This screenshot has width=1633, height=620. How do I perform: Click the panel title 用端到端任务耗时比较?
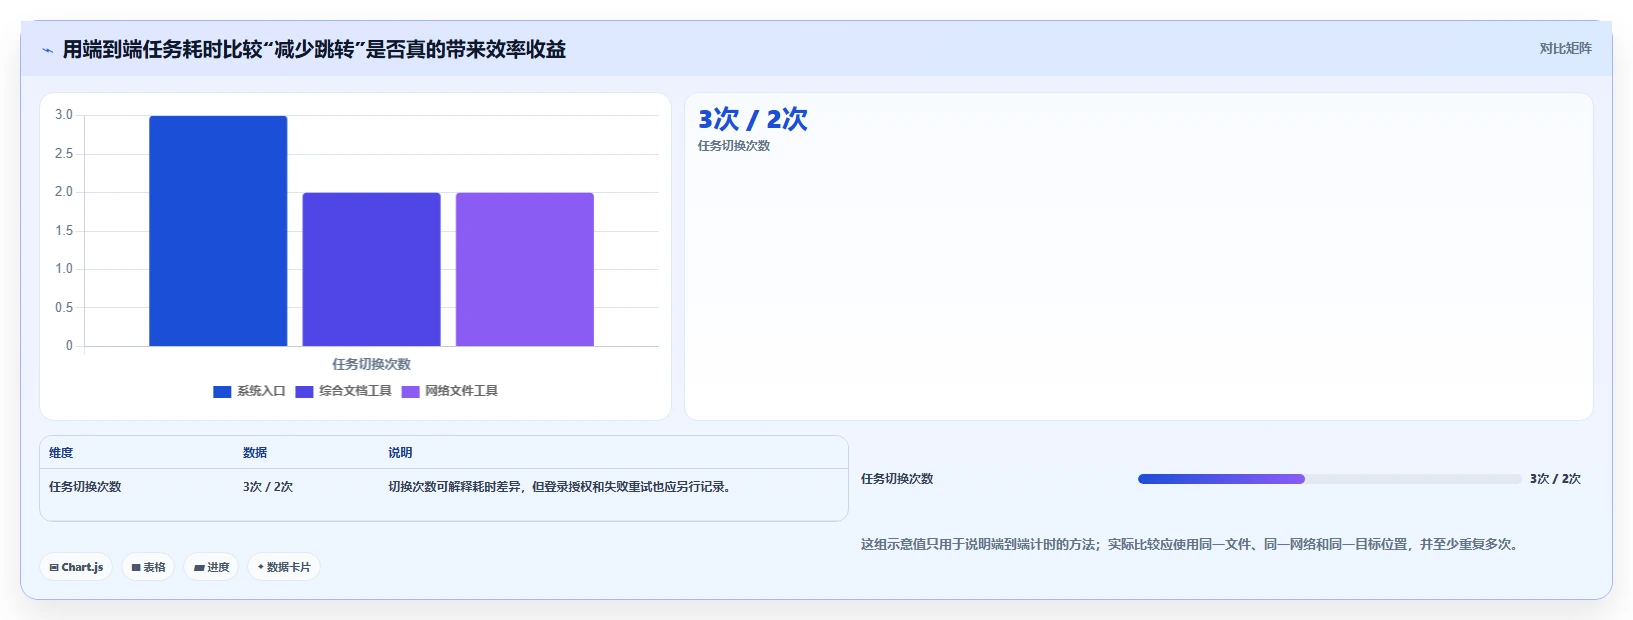tap(314, 50)
